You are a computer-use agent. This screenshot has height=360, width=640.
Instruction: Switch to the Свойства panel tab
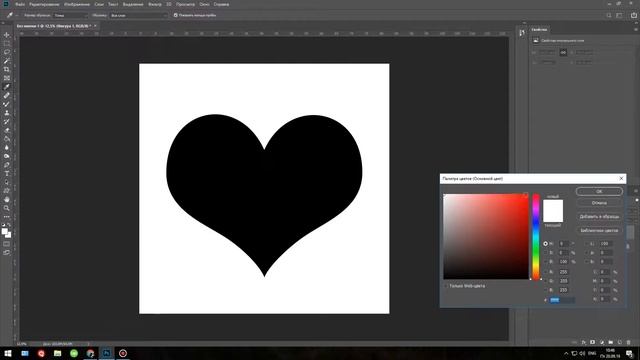[539, 30]
